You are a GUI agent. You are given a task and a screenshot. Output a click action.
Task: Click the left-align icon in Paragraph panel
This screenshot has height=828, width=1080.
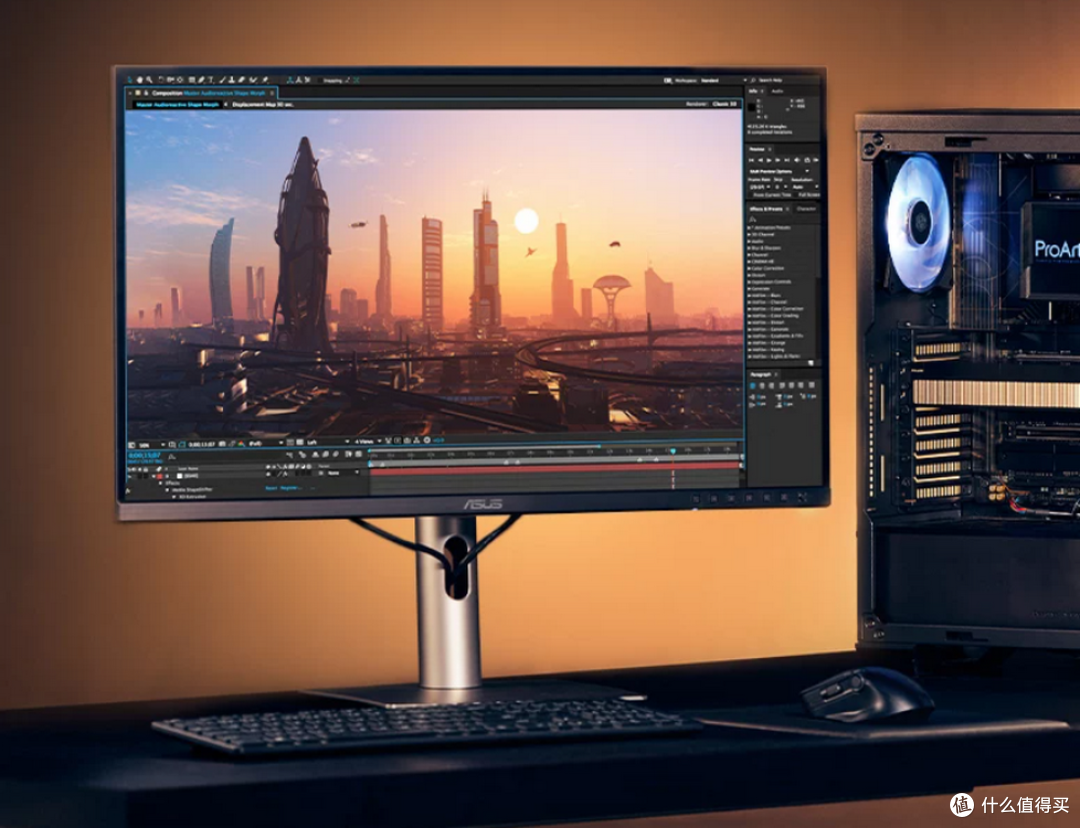(x=753, y=385)
